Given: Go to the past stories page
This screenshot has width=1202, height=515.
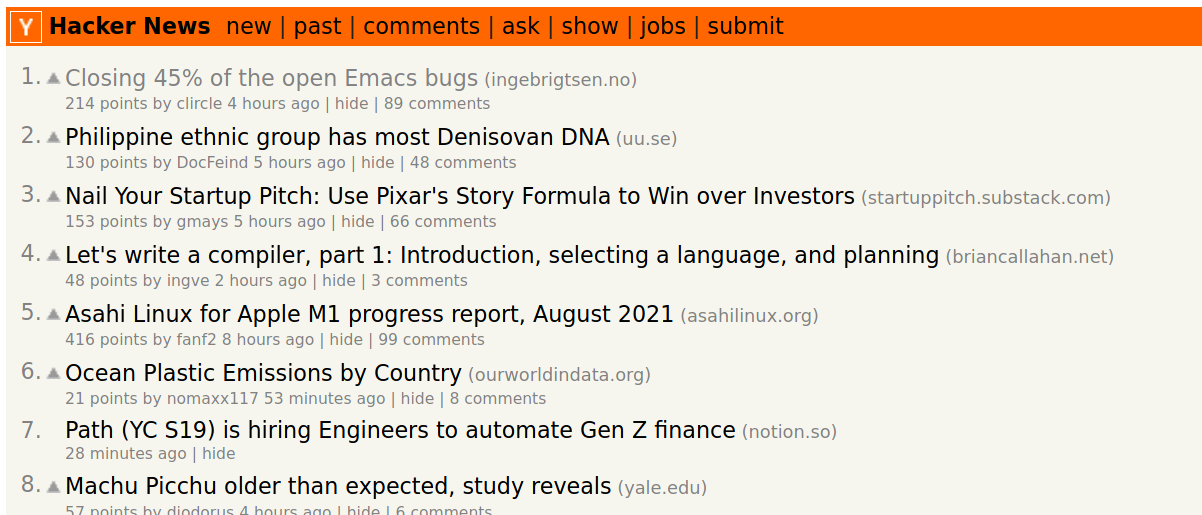Looking at the screenshot, I should tap(318, 27).
